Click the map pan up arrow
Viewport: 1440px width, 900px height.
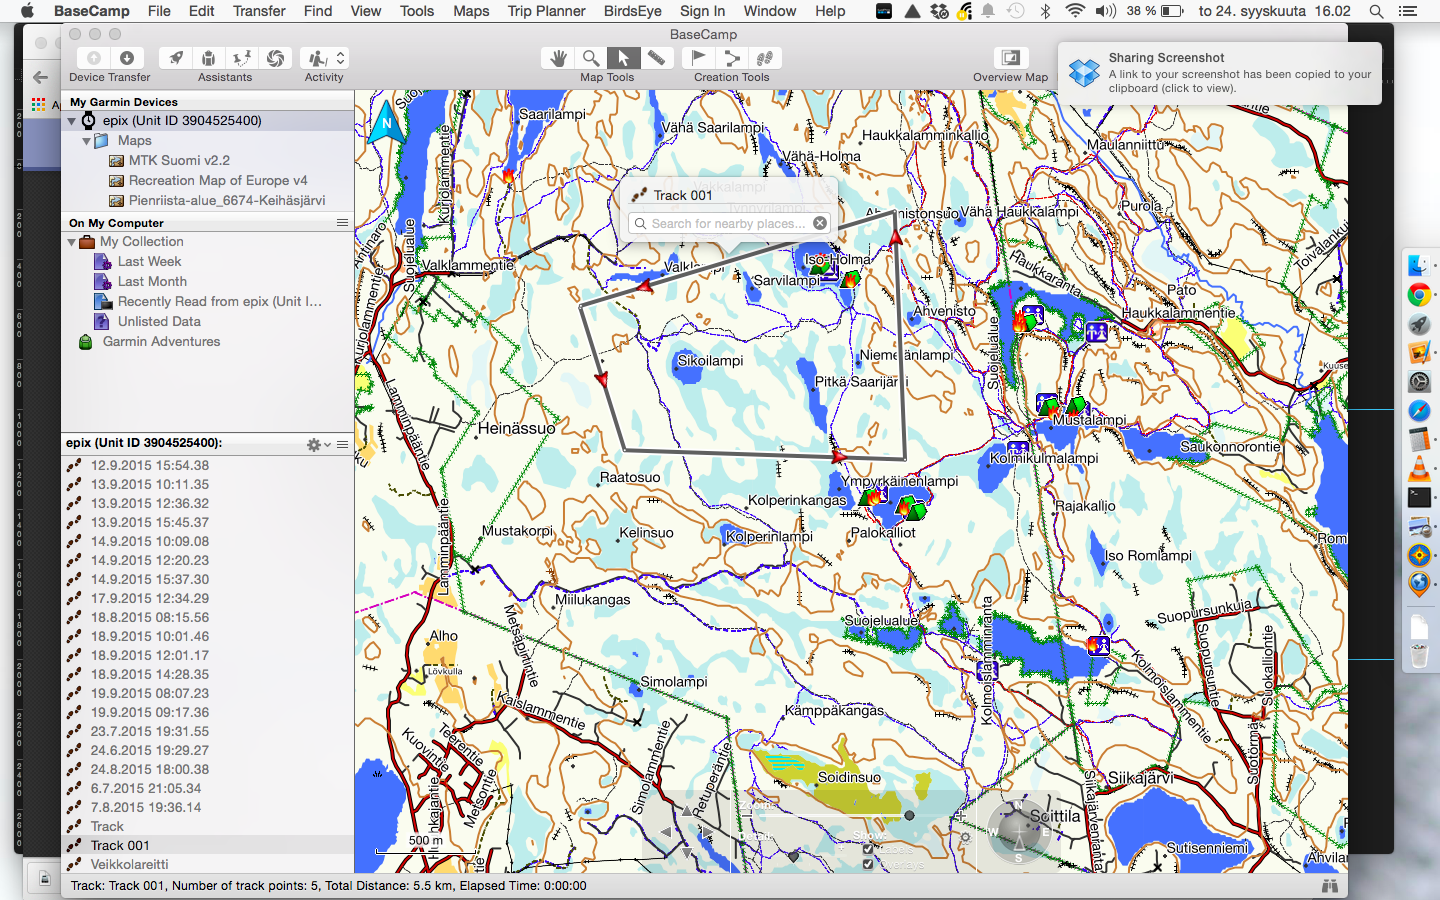[687, 811]
